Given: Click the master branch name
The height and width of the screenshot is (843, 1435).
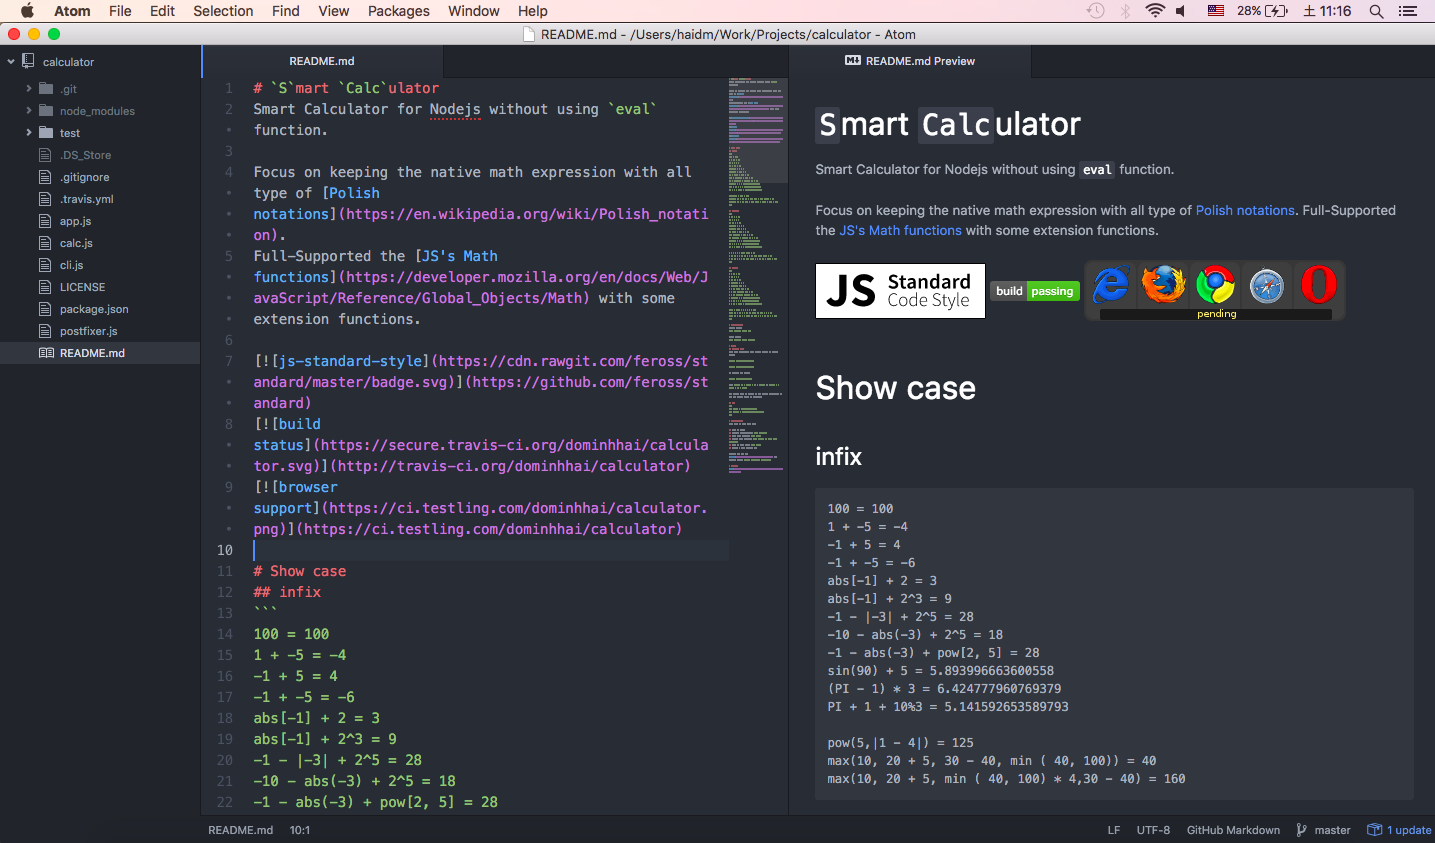Looking at the screenshot, I should click(1332, 830).
